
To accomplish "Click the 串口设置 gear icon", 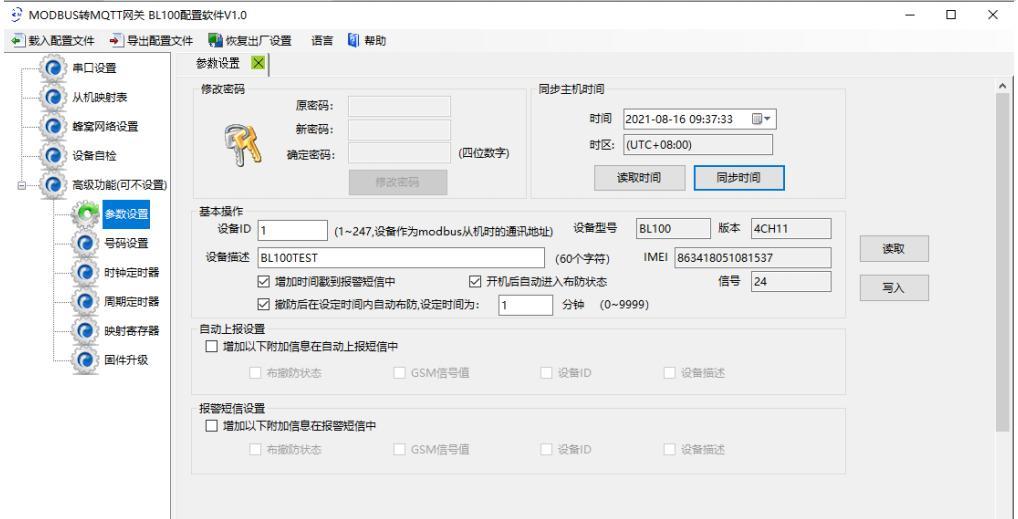I will click(53, 68).
